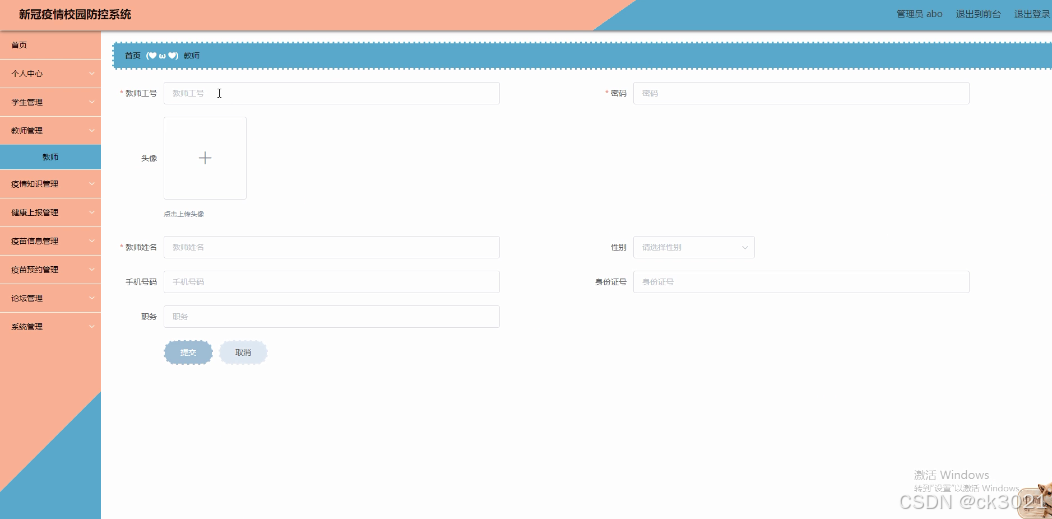Expand the 论坛管理 sidebar menu
This screenshot has width=1052, height=519.
50,298
